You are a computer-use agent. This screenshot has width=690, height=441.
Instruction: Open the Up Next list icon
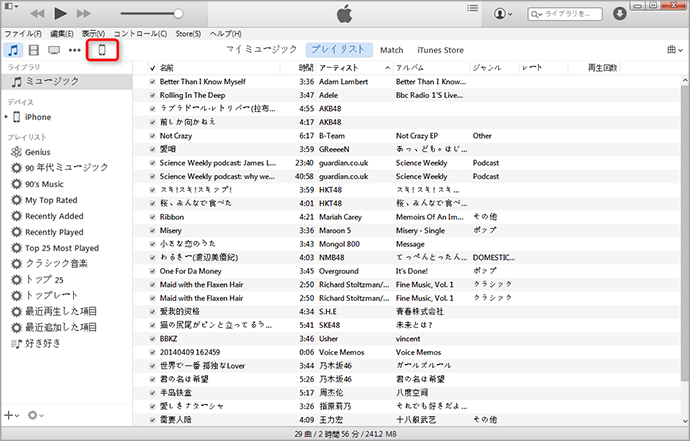pos(472,8)
